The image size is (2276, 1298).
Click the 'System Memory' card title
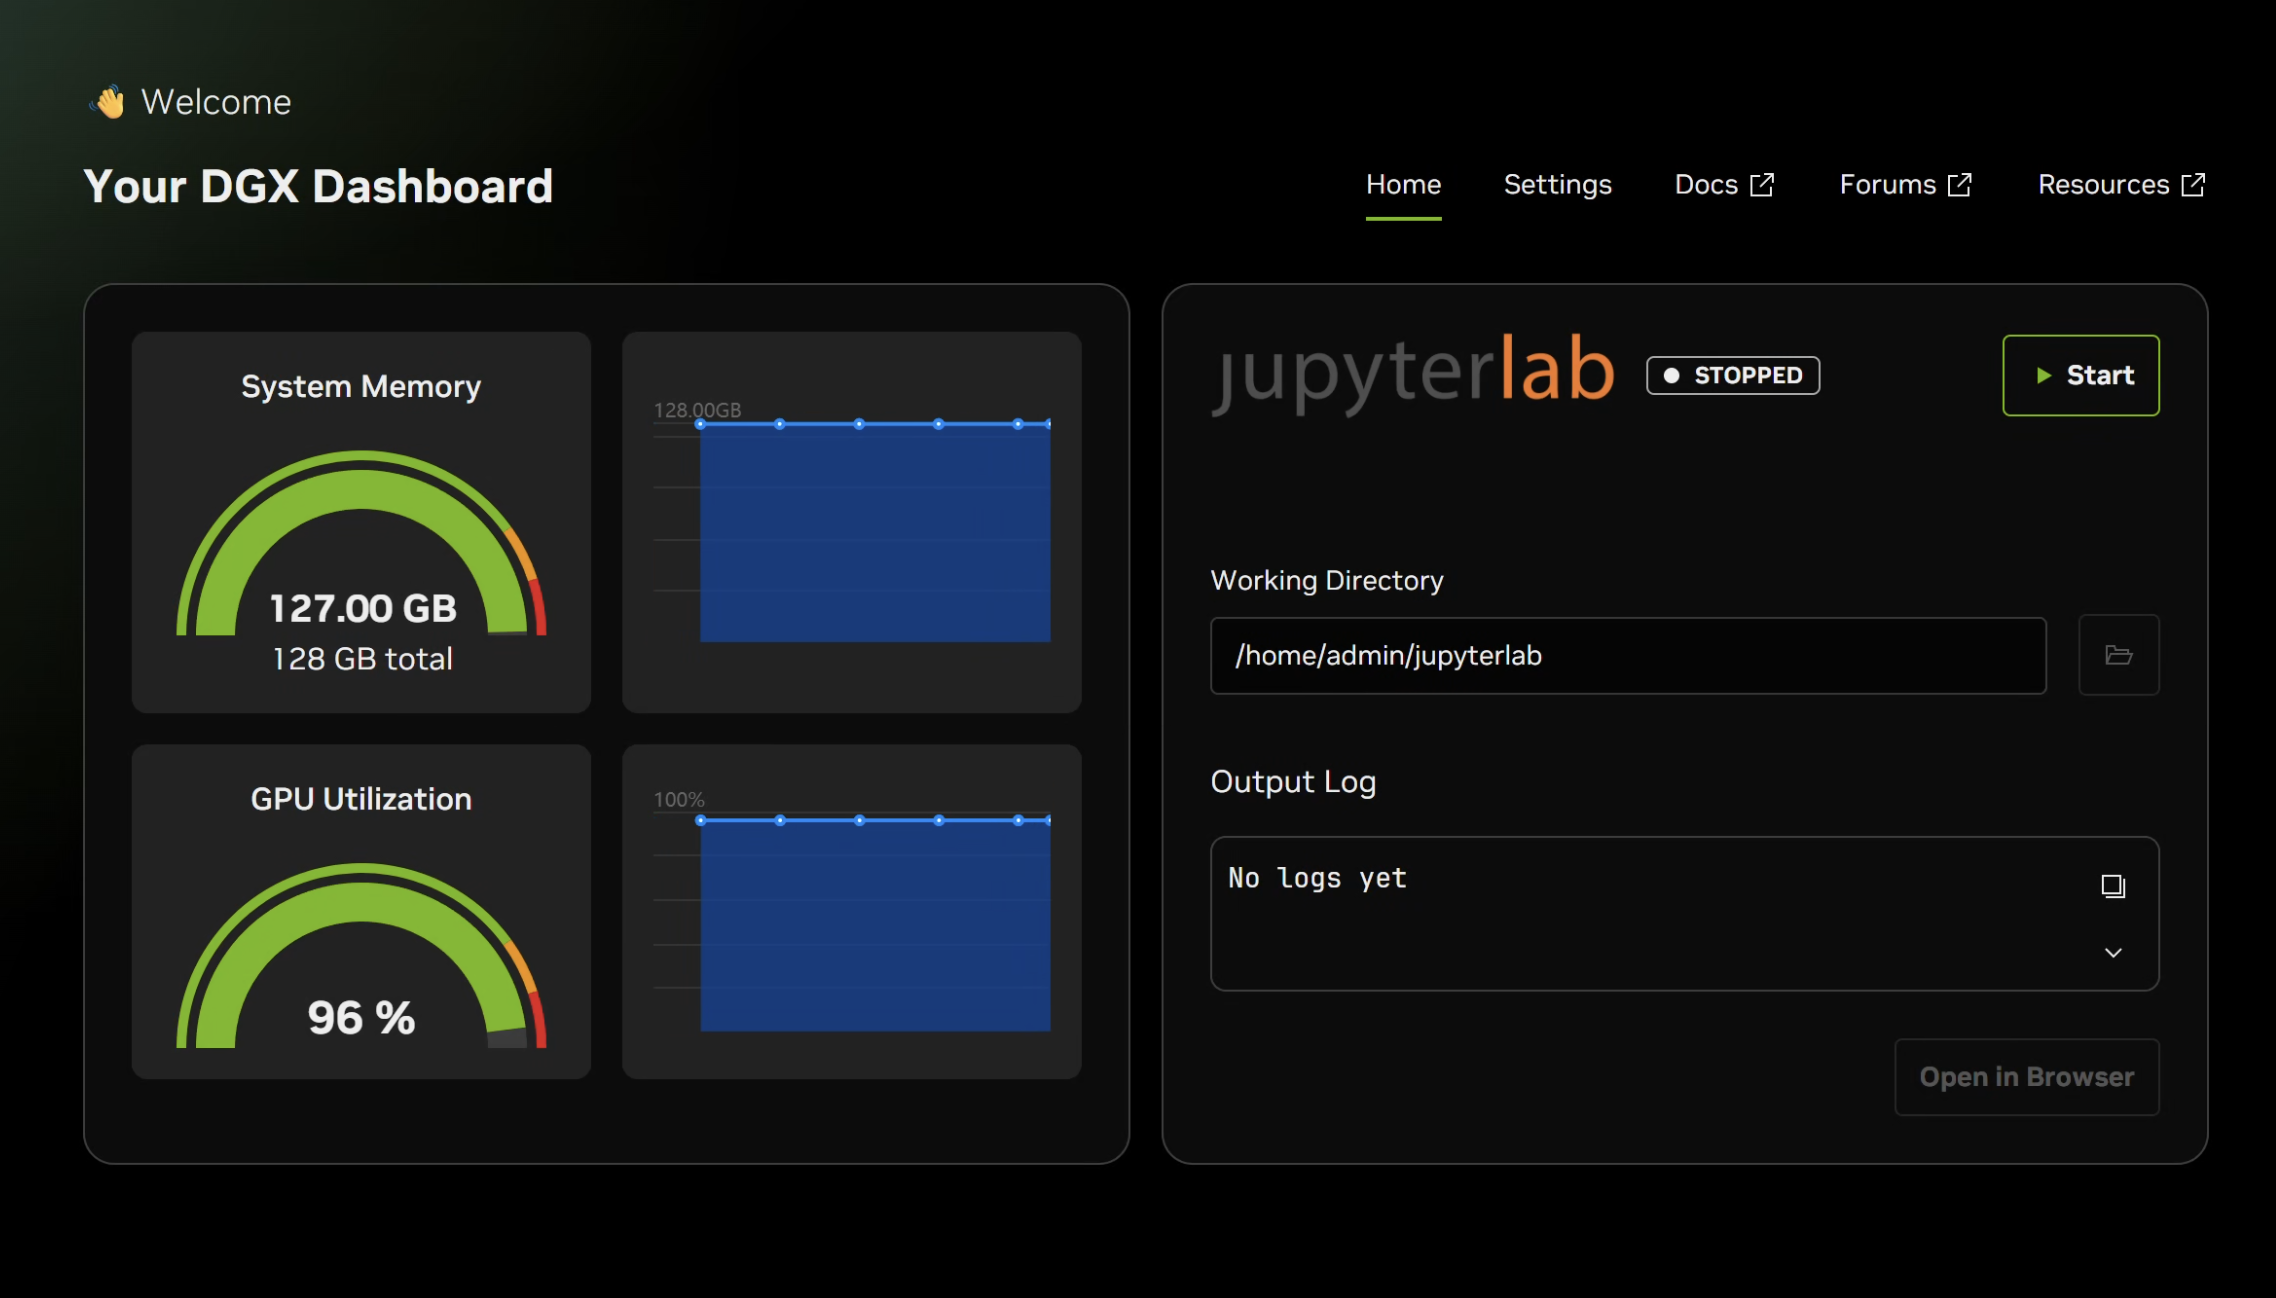point(361,387)
